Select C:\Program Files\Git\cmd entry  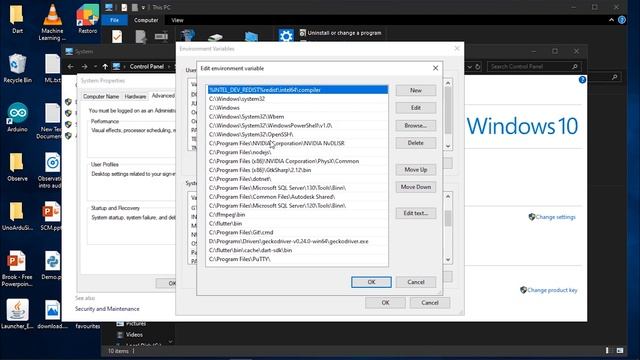click(x=297, y=232)
